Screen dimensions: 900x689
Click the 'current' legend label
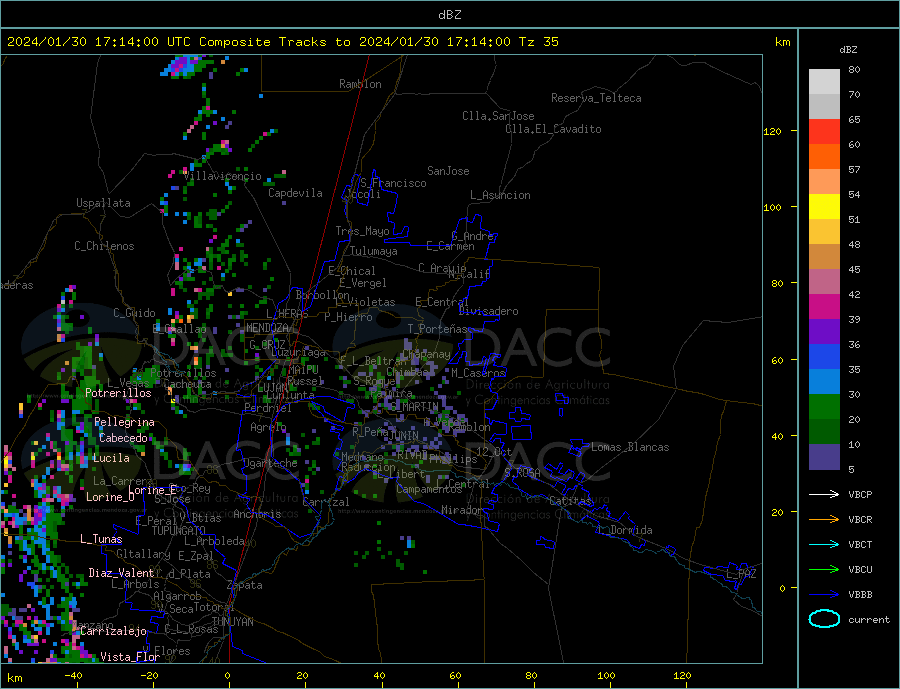pos(869,620)
